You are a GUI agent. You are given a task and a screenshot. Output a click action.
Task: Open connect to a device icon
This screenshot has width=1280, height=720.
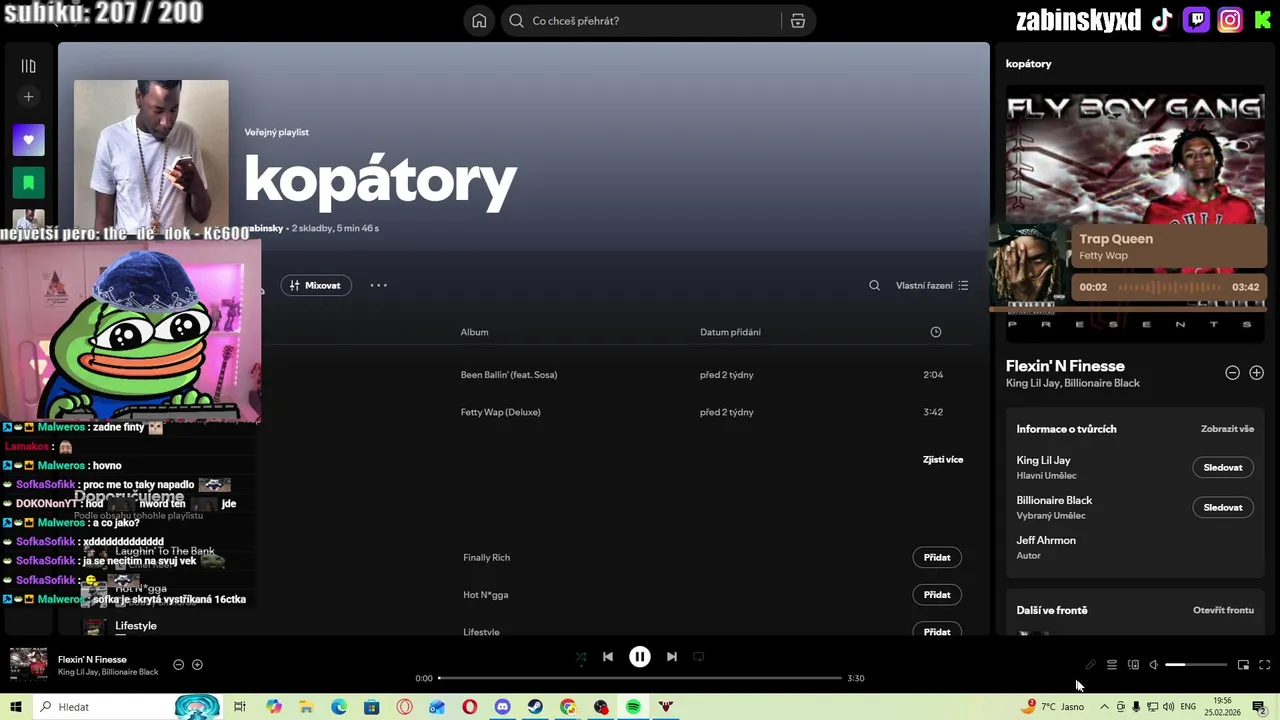(1133, 665)
